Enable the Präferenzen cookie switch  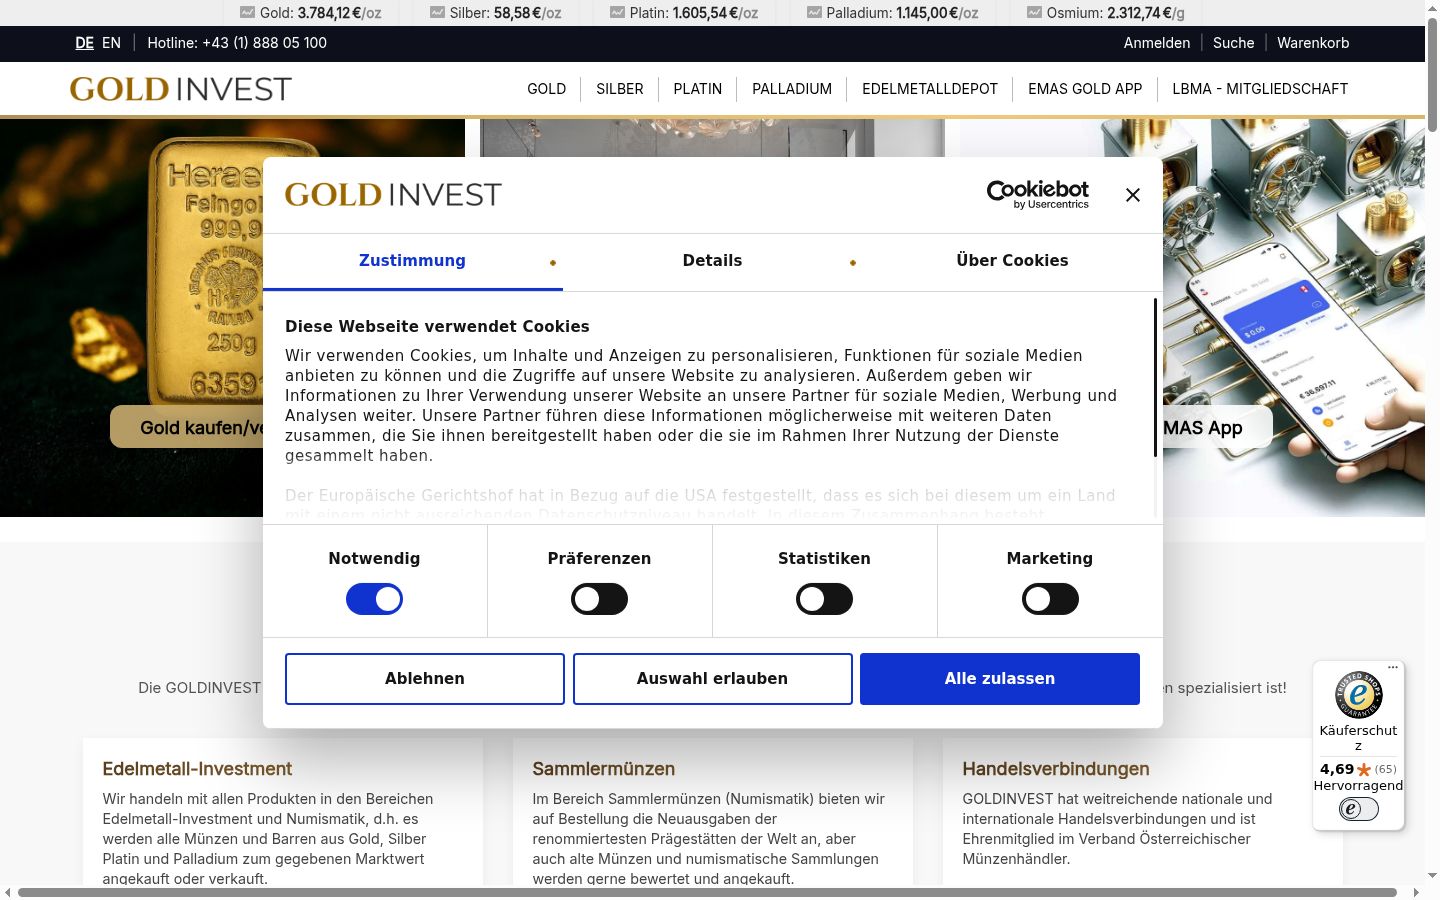pyautogui.click(x=599, y=599)
